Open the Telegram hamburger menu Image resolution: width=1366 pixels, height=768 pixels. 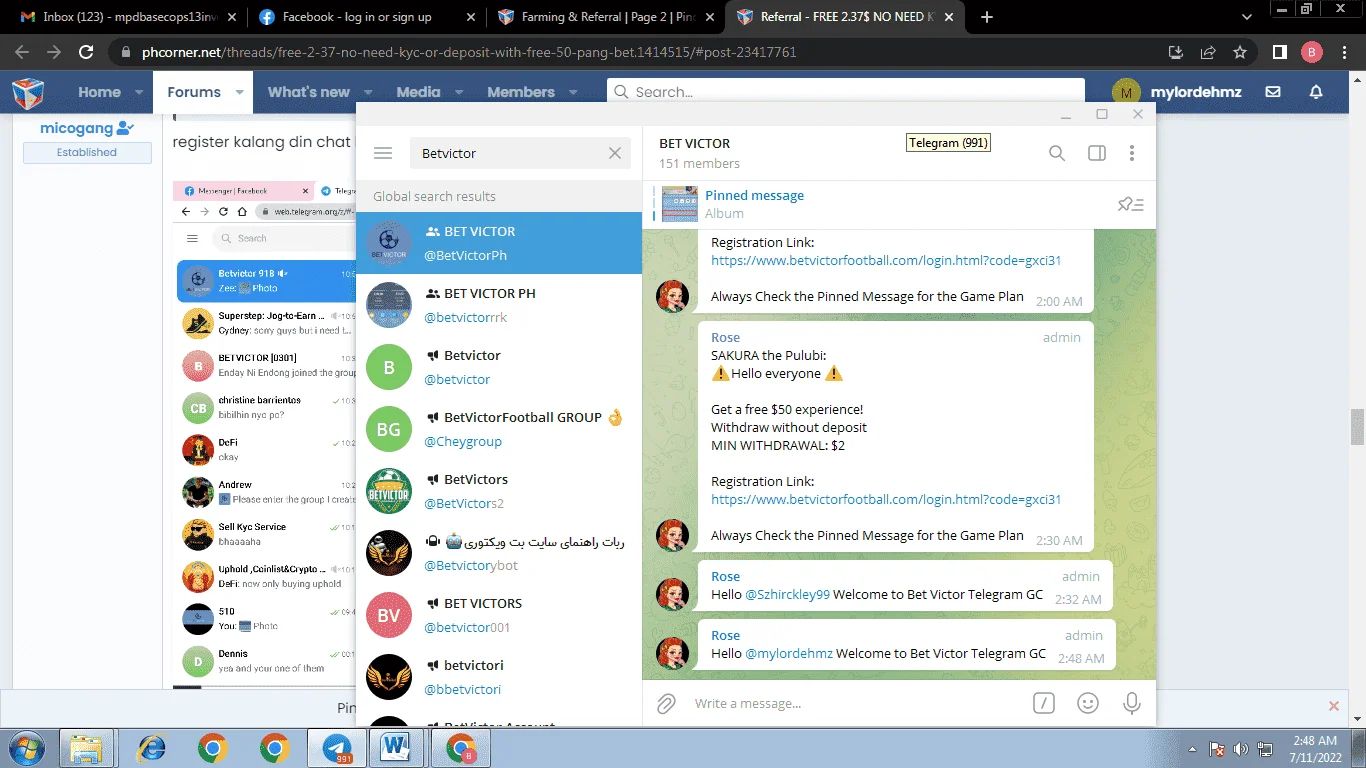click(x=383, y=153)
